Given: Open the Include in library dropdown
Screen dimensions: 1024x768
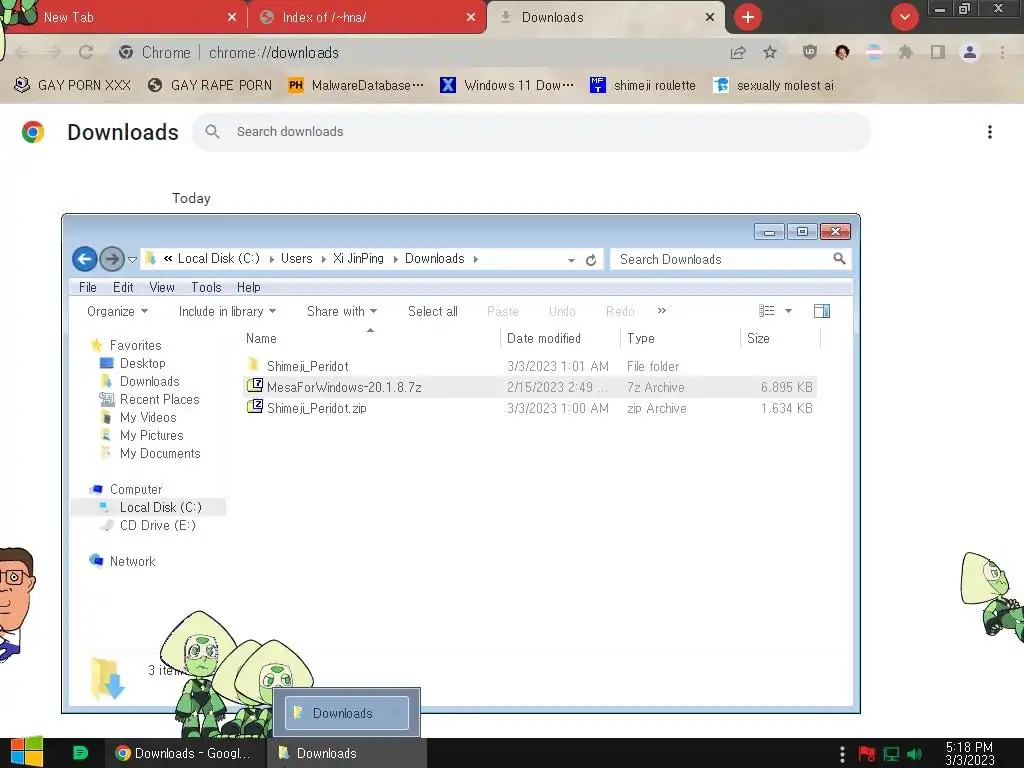Looking at the screenshot, I should [227, 312].
